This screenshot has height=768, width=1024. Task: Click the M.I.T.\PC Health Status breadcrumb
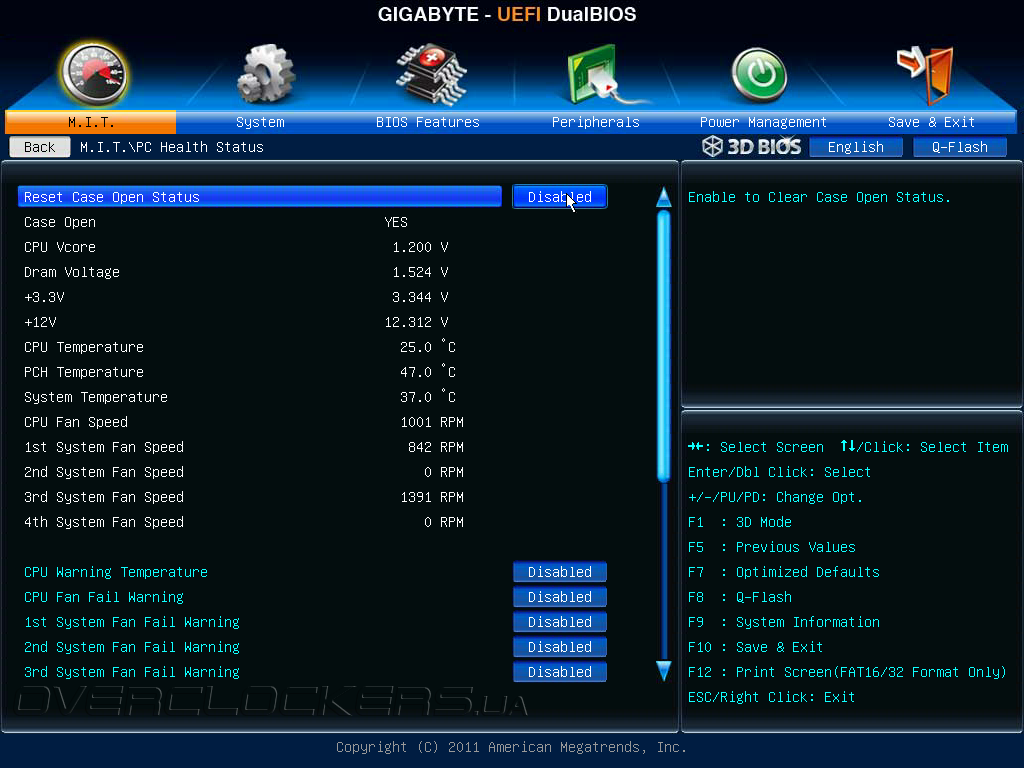point(172,147)
